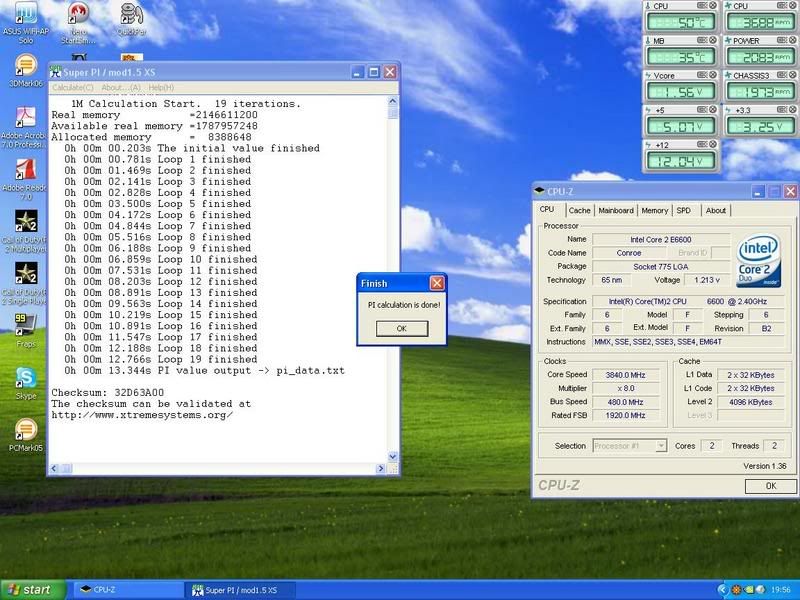Switch to CPU-Z via taskbar button
Screen dimensions: 800x600
coord(129,590)
